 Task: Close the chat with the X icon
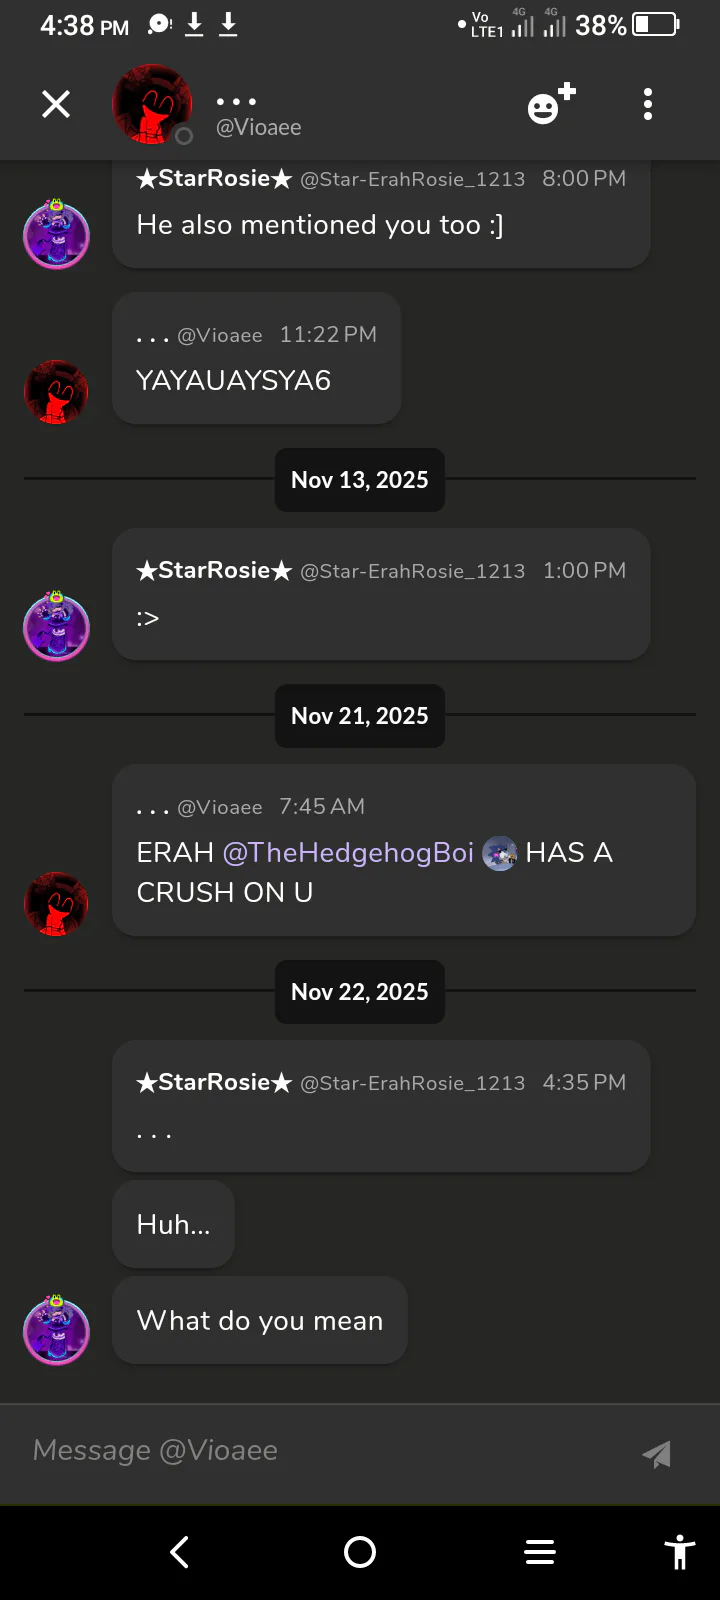click(x=56, y=104)
